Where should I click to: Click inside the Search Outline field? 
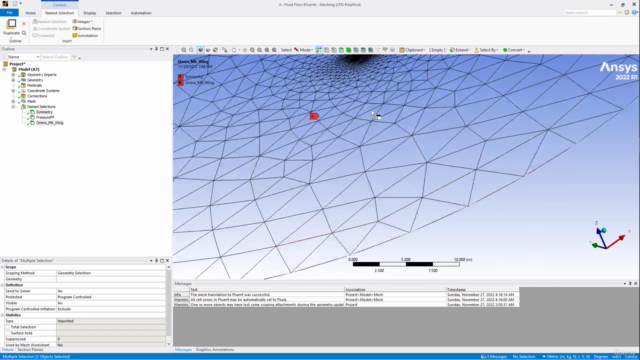[x=55, y=57]
